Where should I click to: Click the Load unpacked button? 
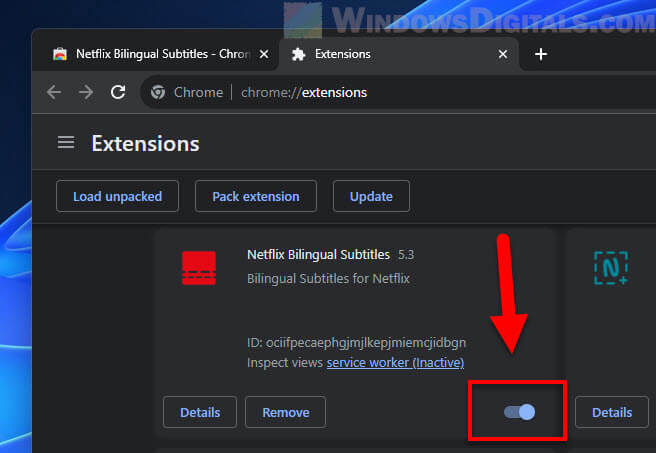117,196
